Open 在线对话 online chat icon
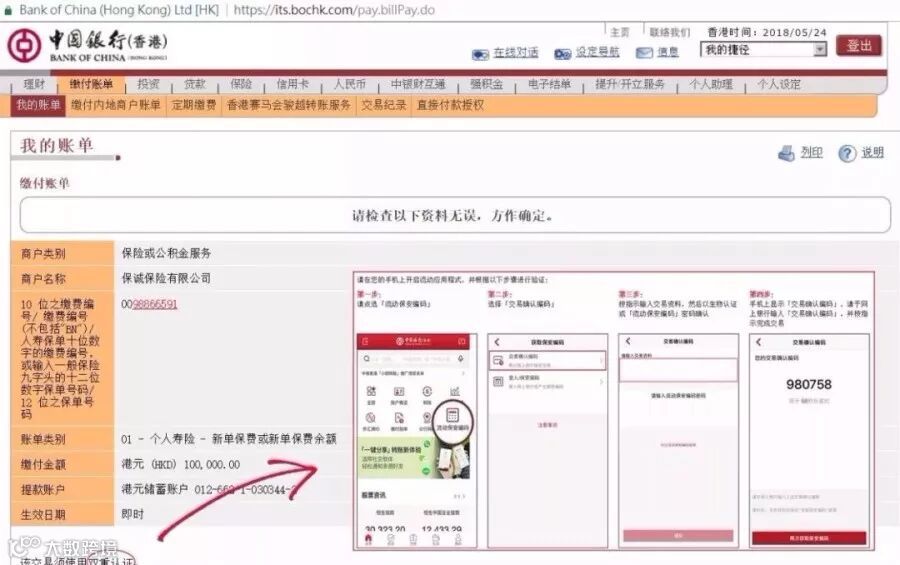Screen dimensions: 900x565 click(x=480, y=54)
